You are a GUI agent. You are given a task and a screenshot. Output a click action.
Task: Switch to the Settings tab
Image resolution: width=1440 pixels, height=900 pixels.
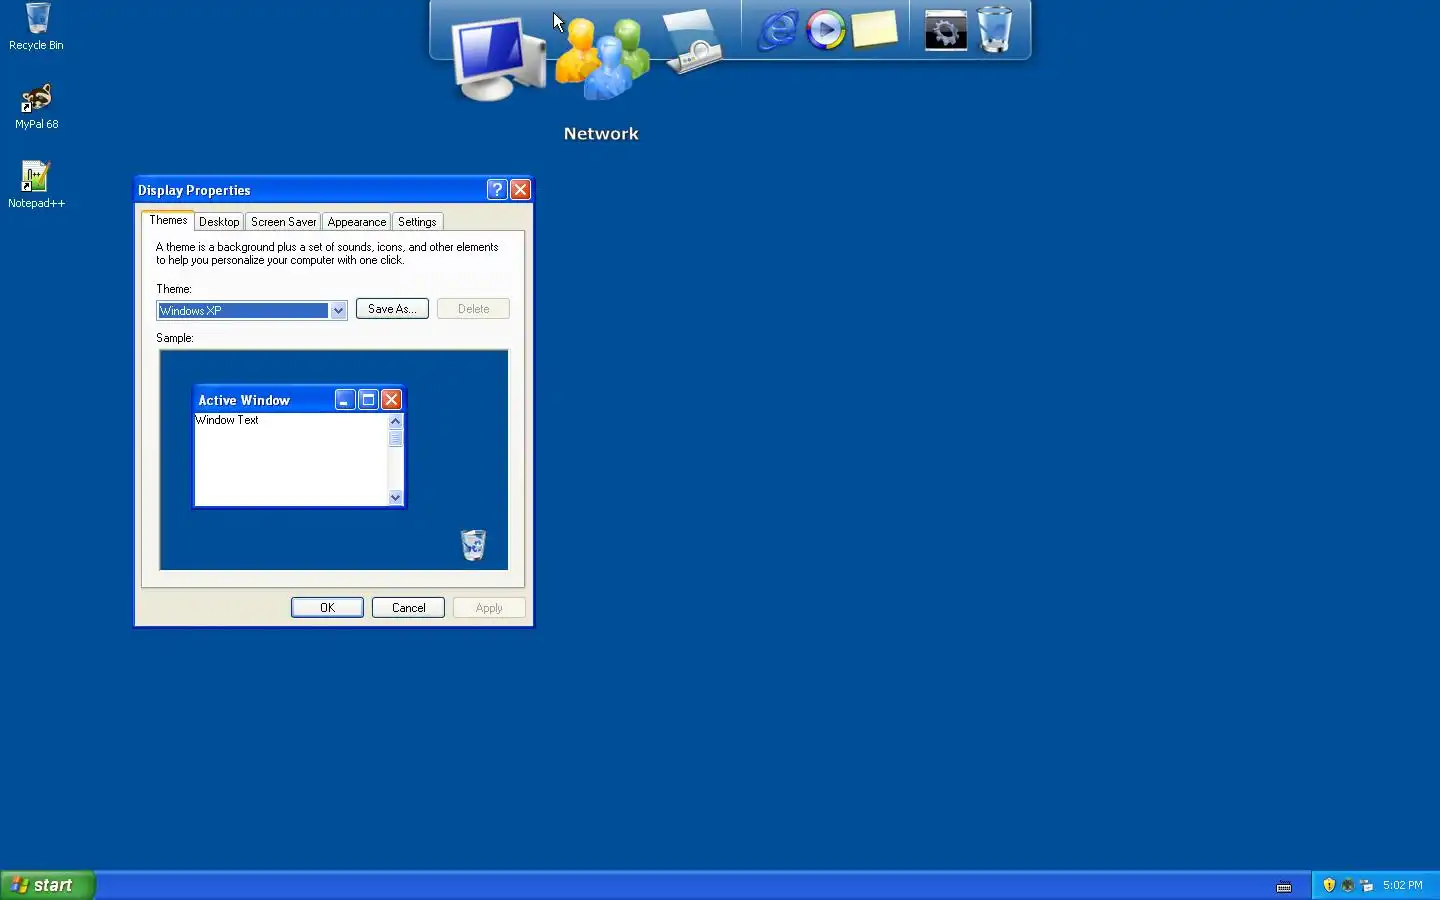[x=417, y=222]
